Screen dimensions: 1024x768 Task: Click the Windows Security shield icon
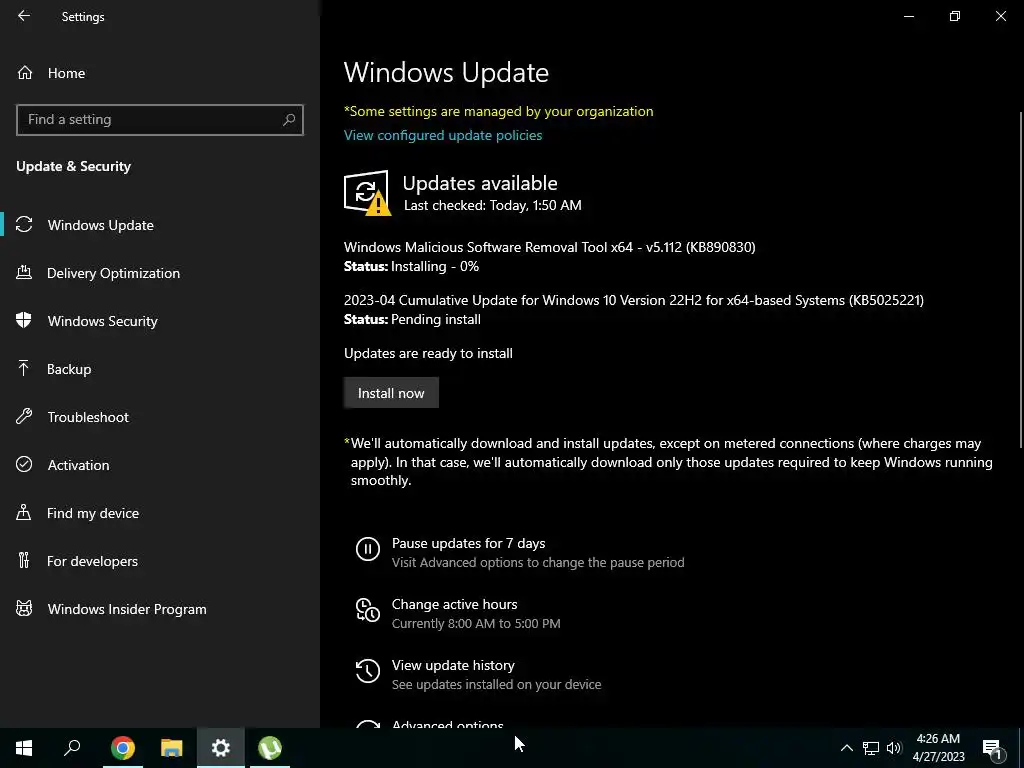24,320
